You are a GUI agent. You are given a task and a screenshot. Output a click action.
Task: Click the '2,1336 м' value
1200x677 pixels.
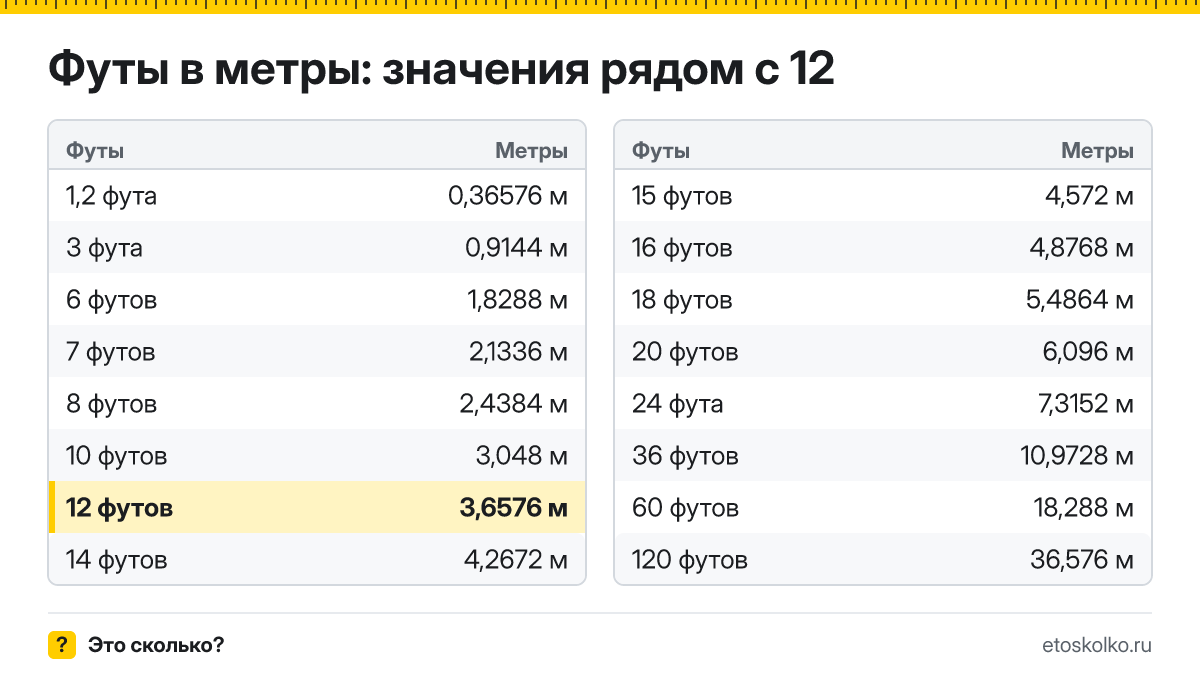pos(517,352)
